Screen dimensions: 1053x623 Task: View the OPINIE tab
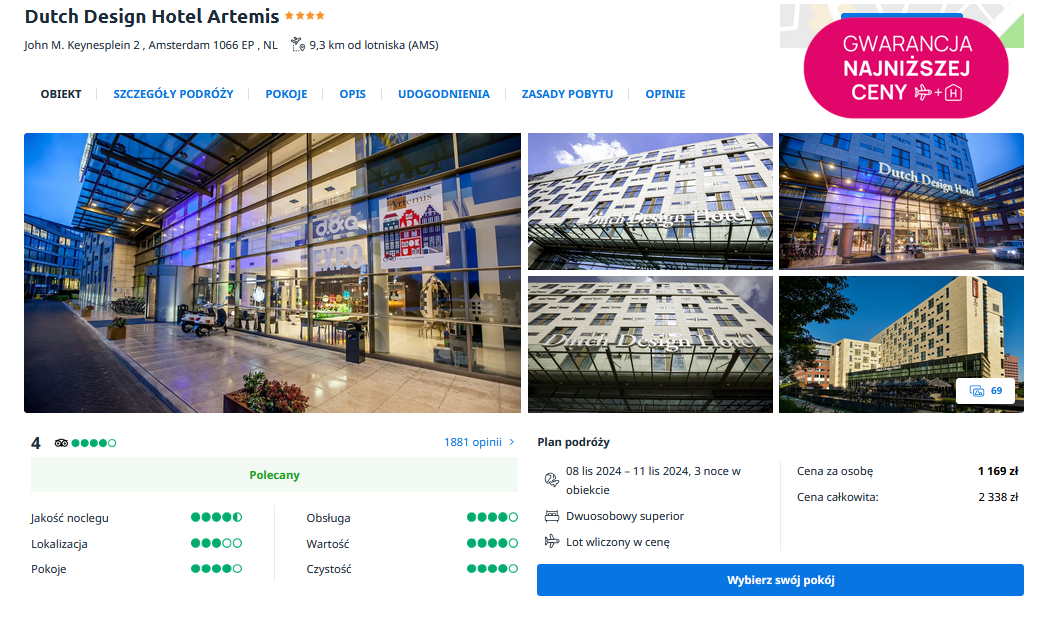[x=666, y=94]
